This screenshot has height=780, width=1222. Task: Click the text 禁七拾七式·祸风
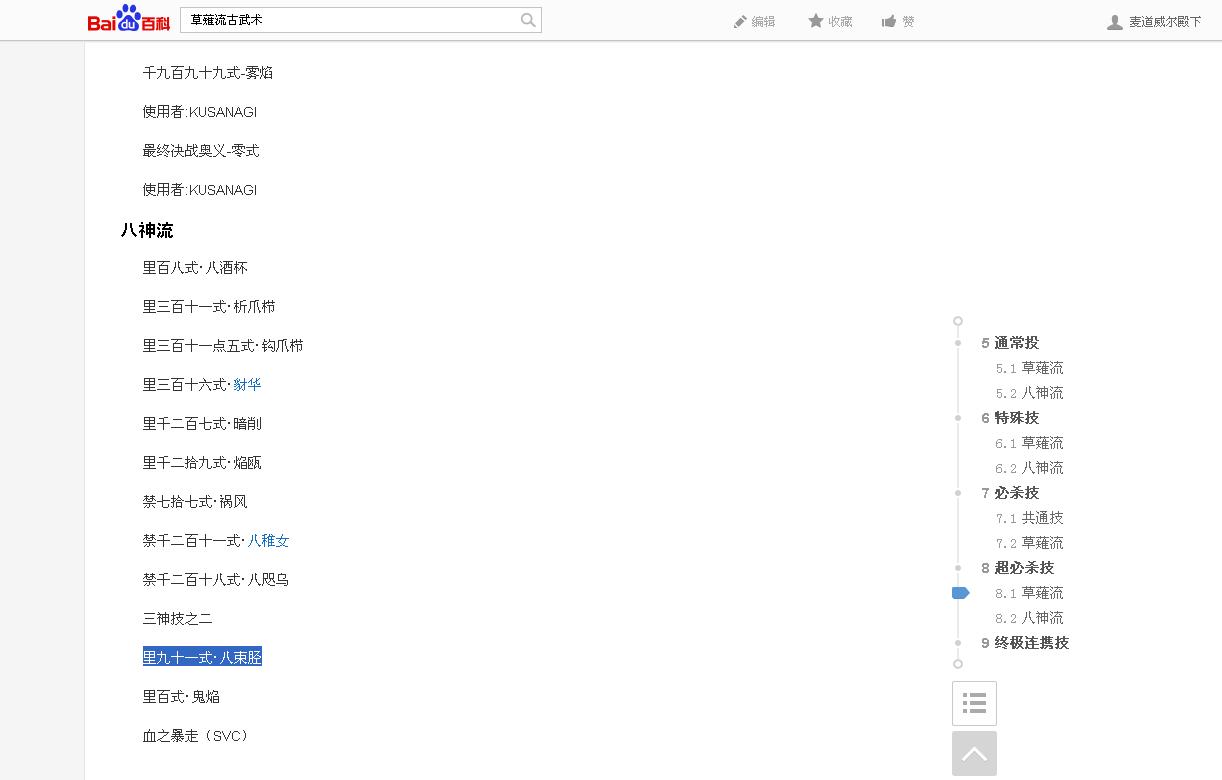[195, 502]
